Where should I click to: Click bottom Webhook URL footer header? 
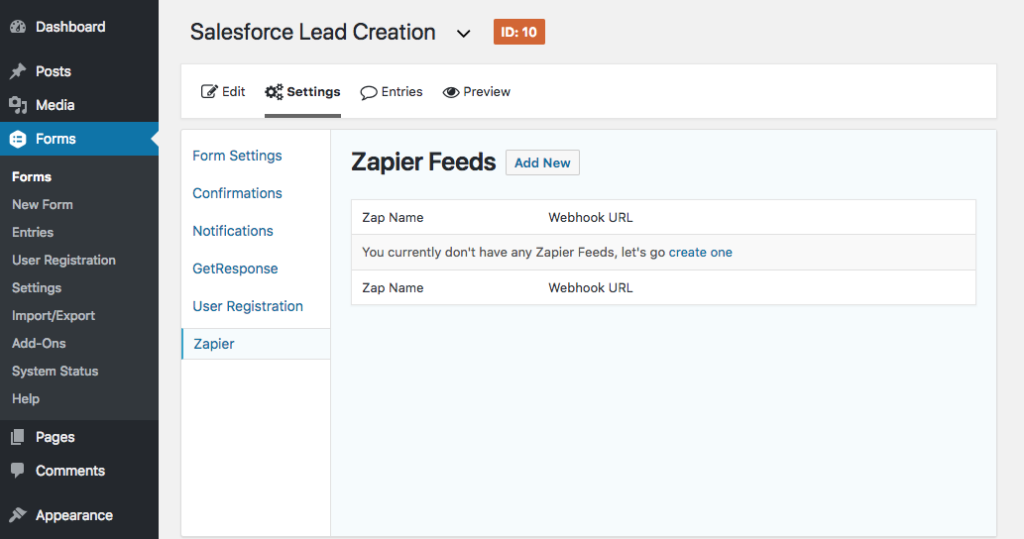[x=590, y=287]
